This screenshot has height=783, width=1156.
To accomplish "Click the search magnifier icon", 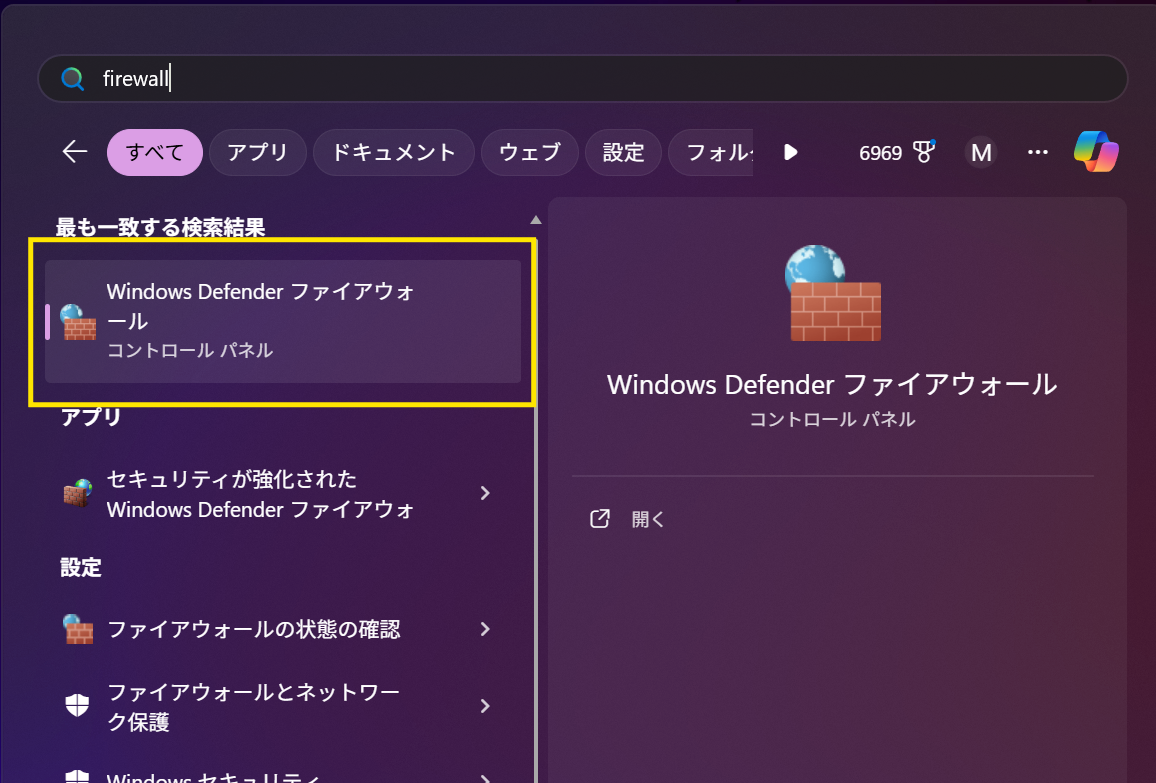I will pos(72,78).
